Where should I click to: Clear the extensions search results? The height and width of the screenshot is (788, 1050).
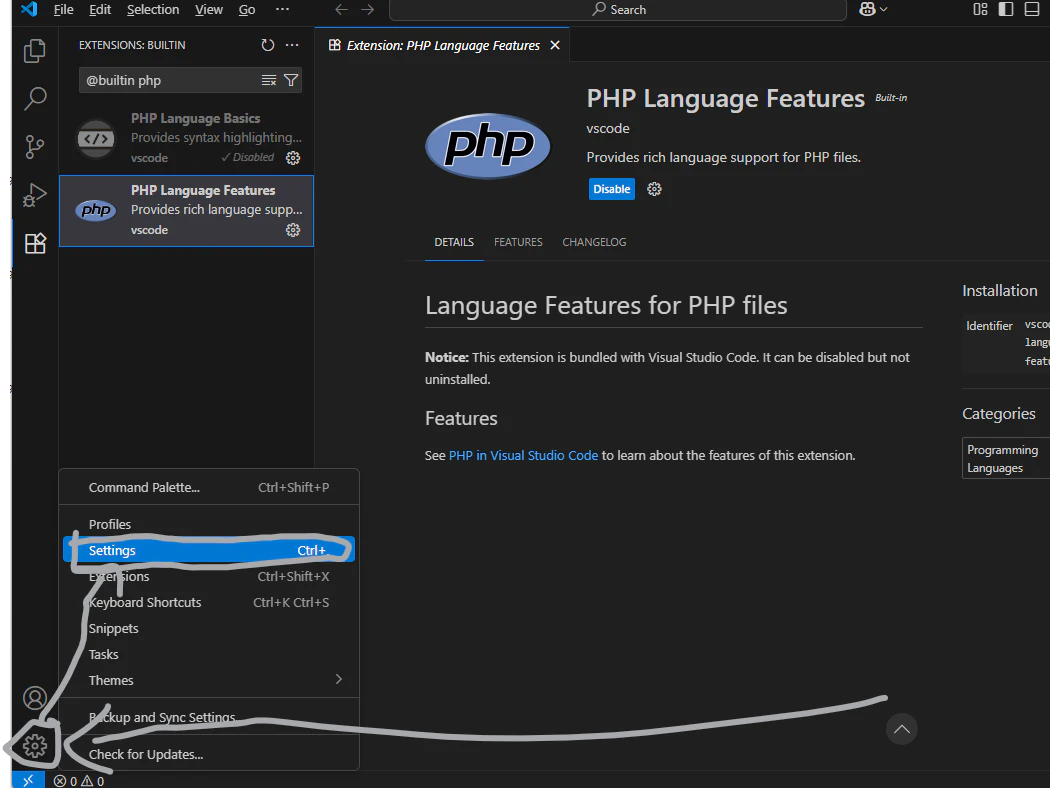[x=269, y=80]
